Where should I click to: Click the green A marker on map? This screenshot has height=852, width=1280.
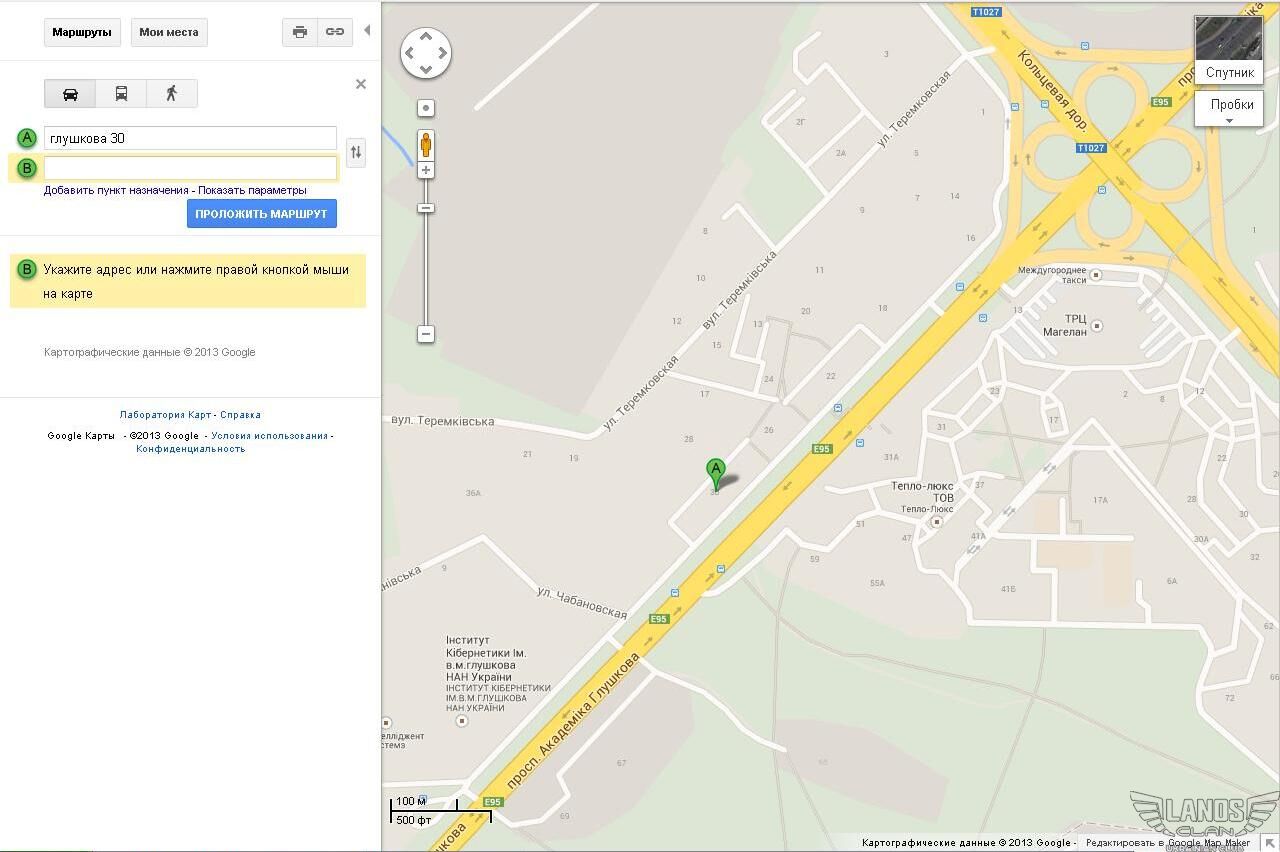[715, 471]
